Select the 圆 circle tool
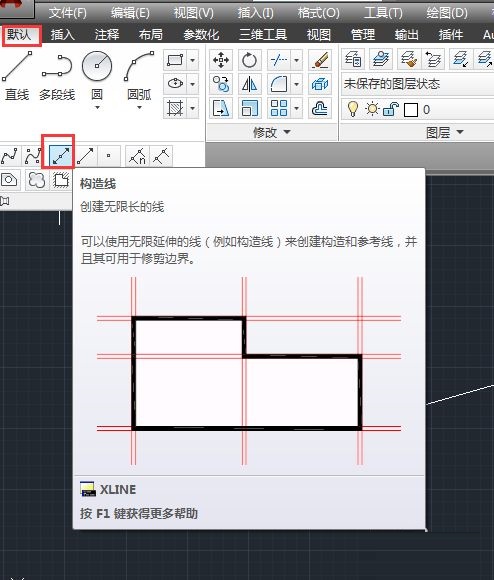The image size is (494, 580). pyautogui.click(x=97, y=76)
